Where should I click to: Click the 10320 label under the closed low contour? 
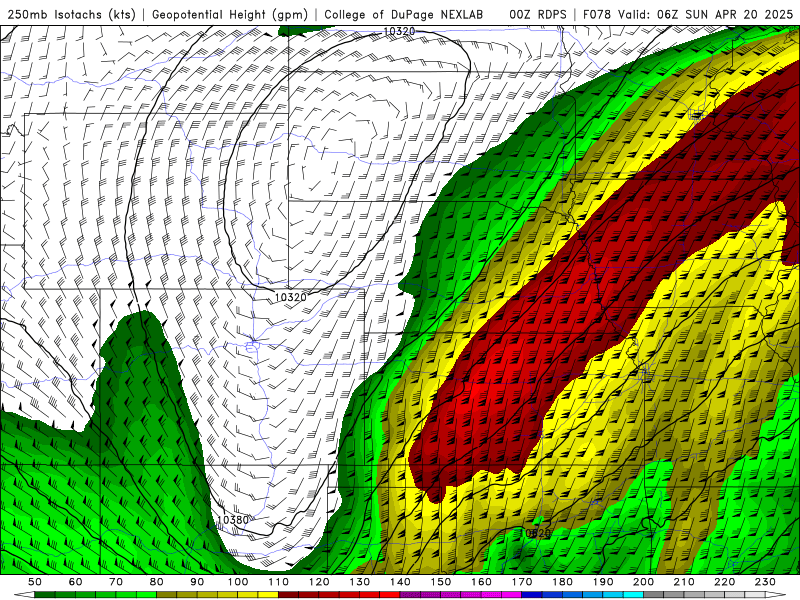(x=290, y=297)
